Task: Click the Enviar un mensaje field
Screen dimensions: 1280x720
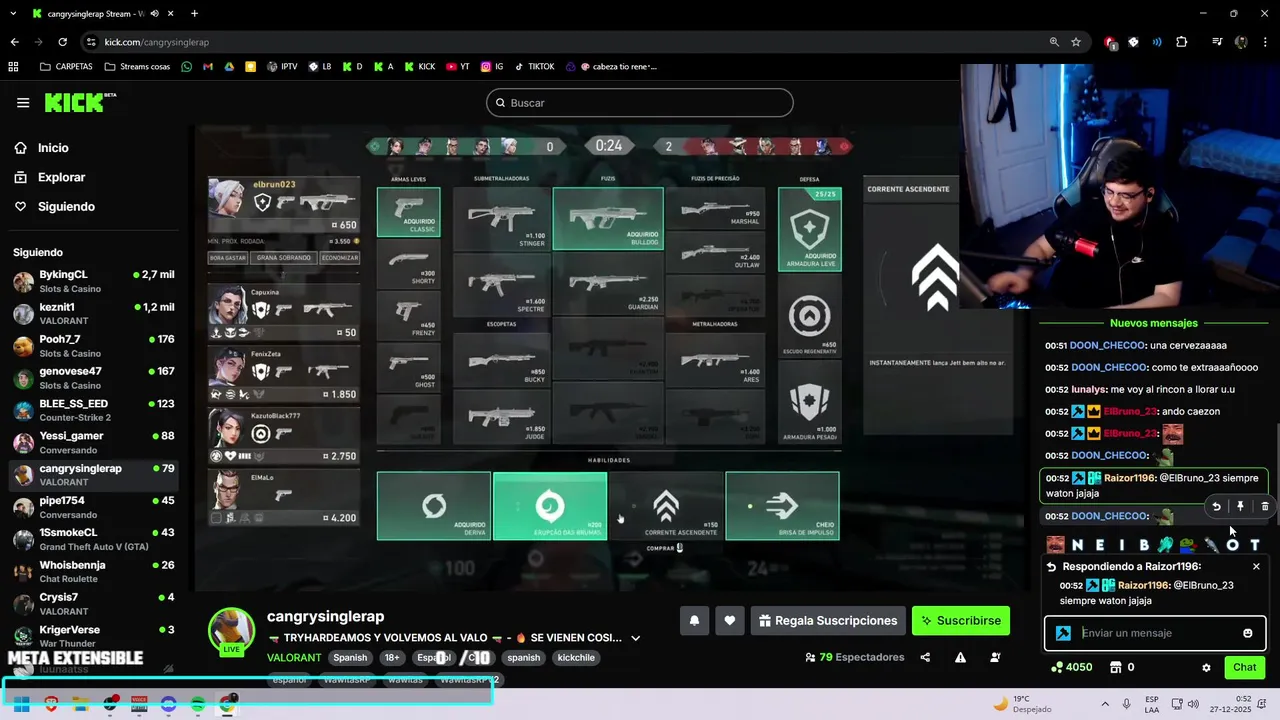Action: click(1157, 633)
